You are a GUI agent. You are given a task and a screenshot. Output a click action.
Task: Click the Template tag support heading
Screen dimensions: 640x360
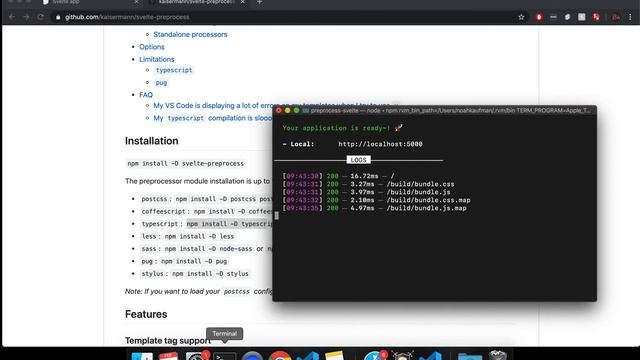point(168,340)
